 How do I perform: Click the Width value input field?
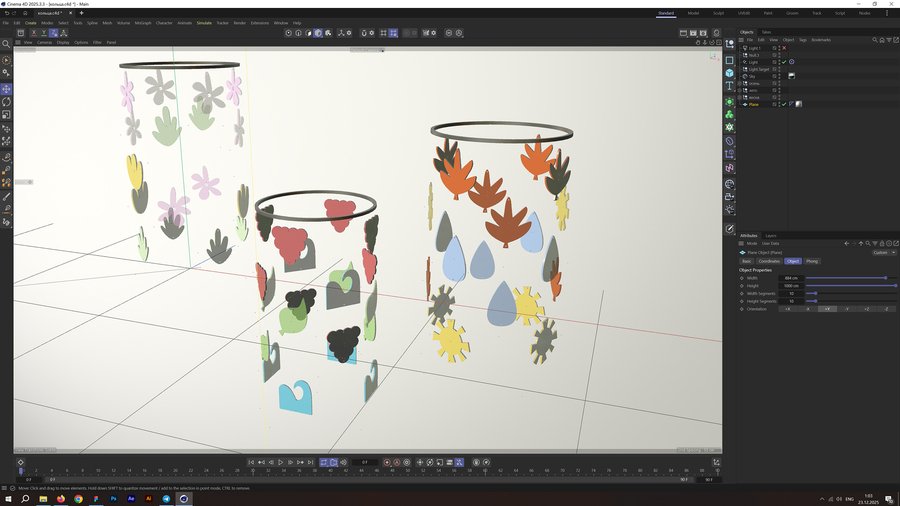pyautogui.click(x=791, y=278)
